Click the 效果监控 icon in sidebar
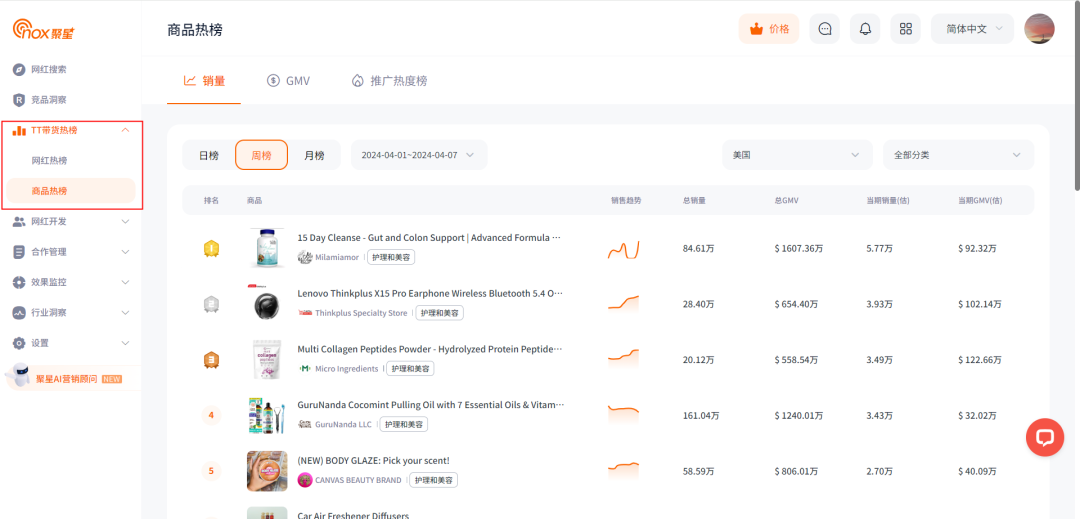The image size is (1080, 519). 19,282
